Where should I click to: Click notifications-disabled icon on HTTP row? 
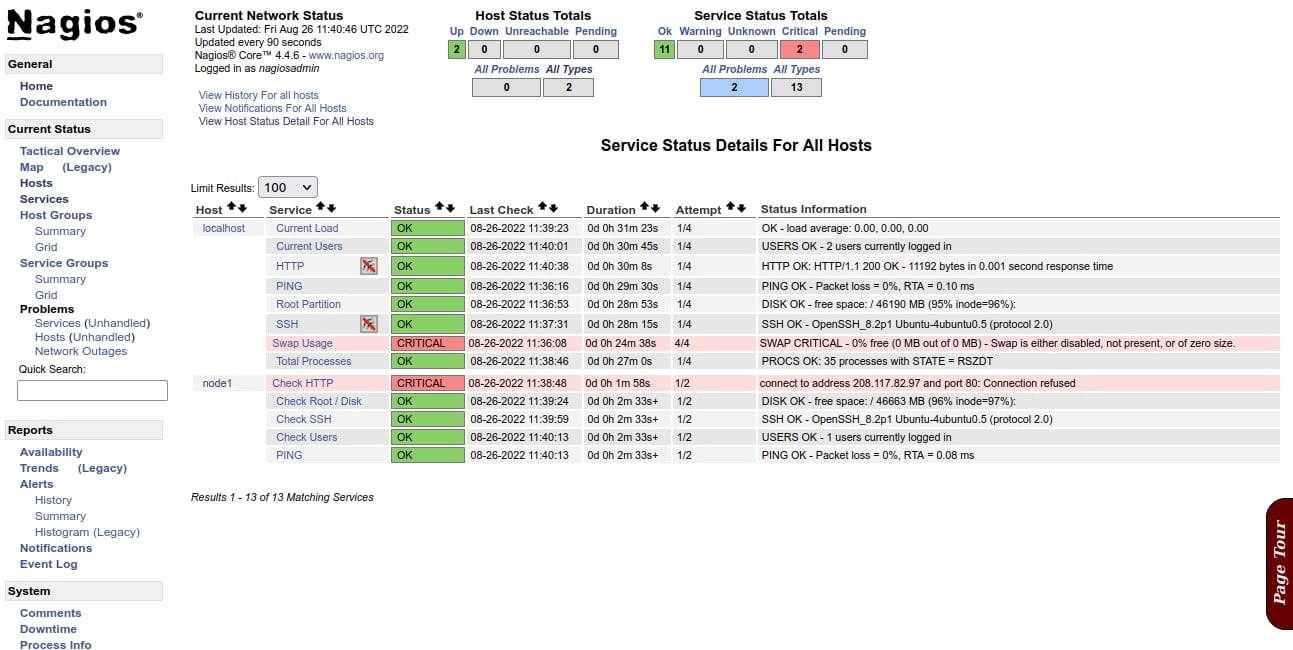[x=369, y=266]
